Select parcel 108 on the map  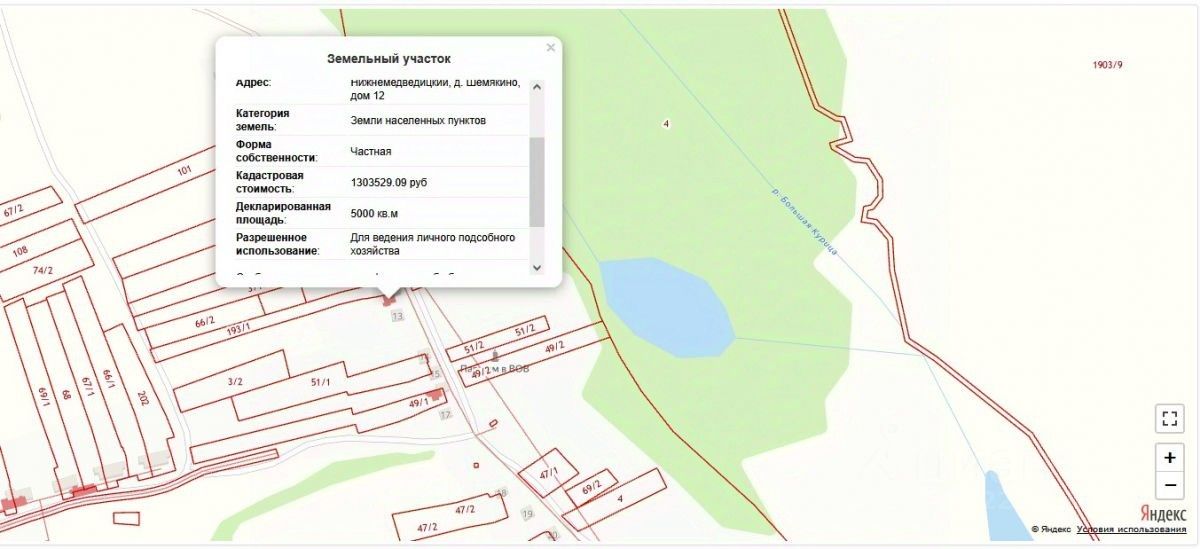pyautogui.click(x=20, y=252)
